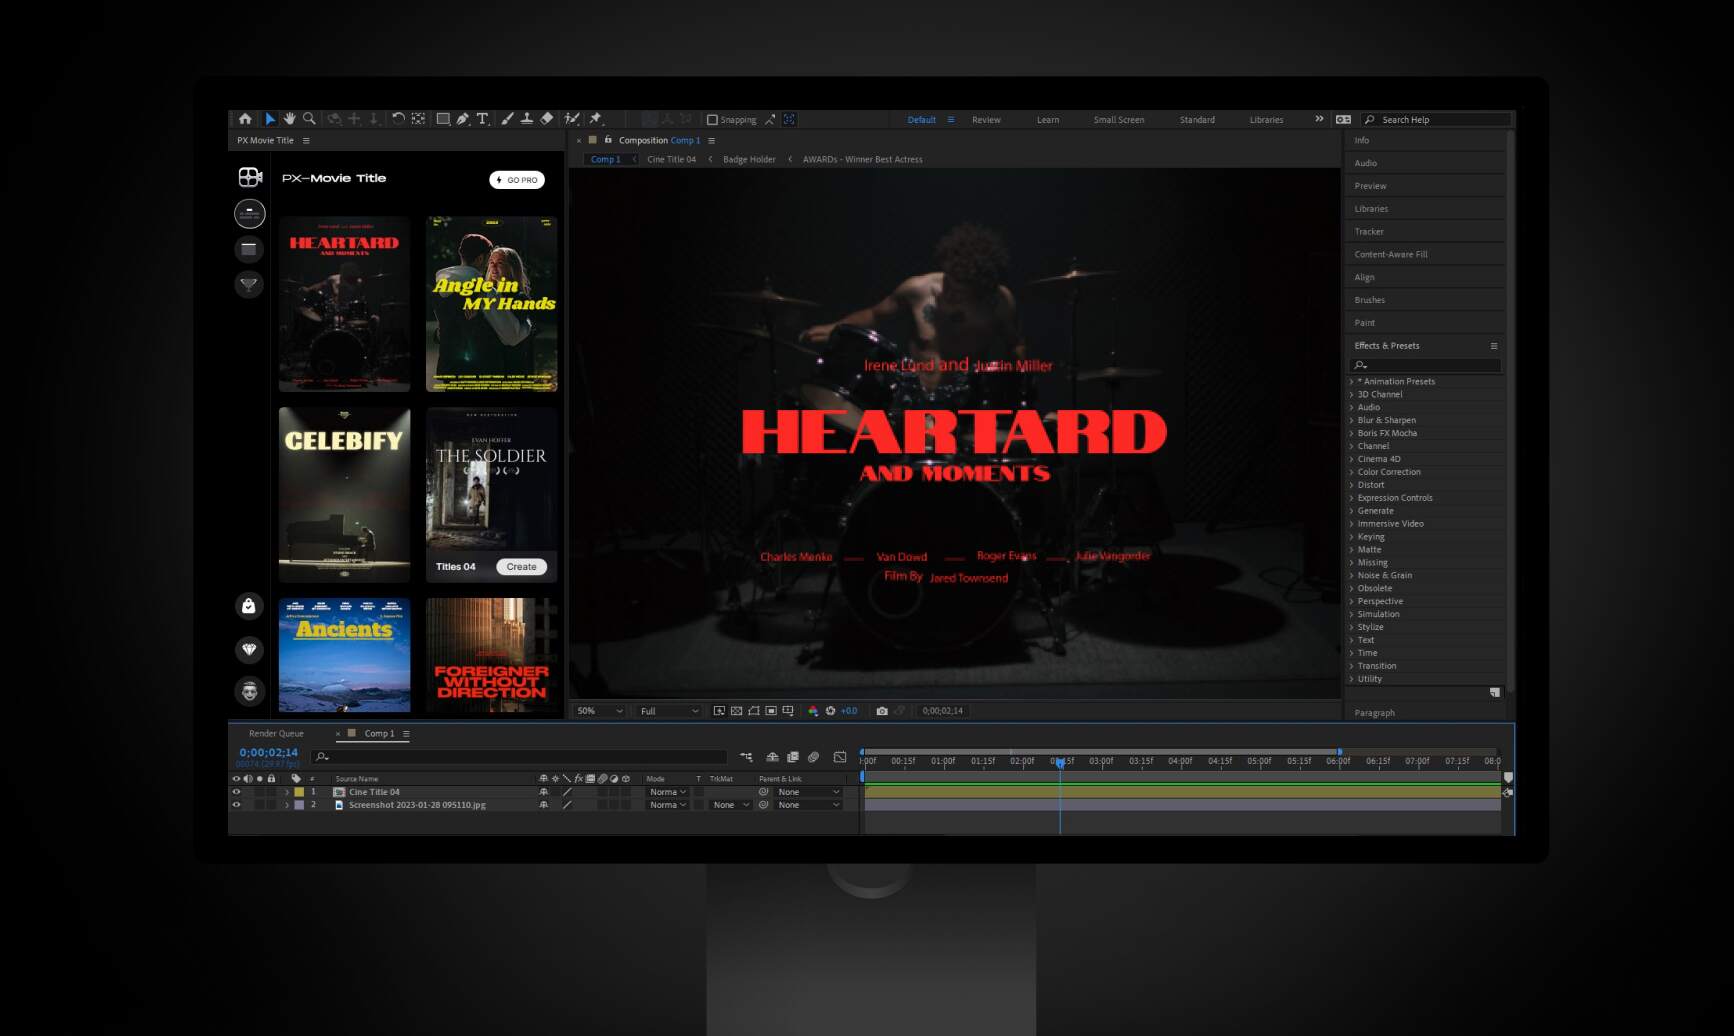Select the Clone Stamp tool
The height and width of the screenshot is (1036, 1734).
tap(527, 119)
